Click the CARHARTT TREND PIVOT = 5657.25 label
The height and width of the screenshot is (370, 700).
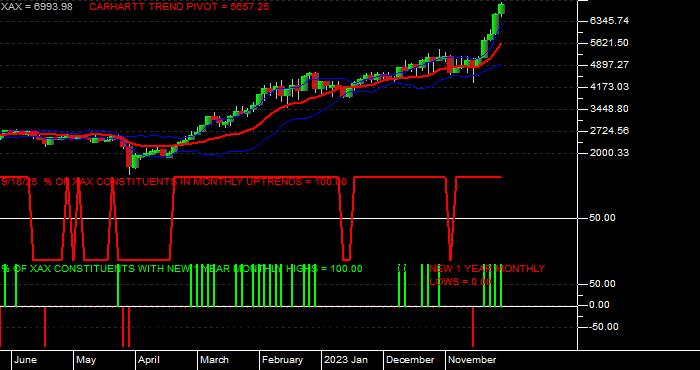click(179, 7)
